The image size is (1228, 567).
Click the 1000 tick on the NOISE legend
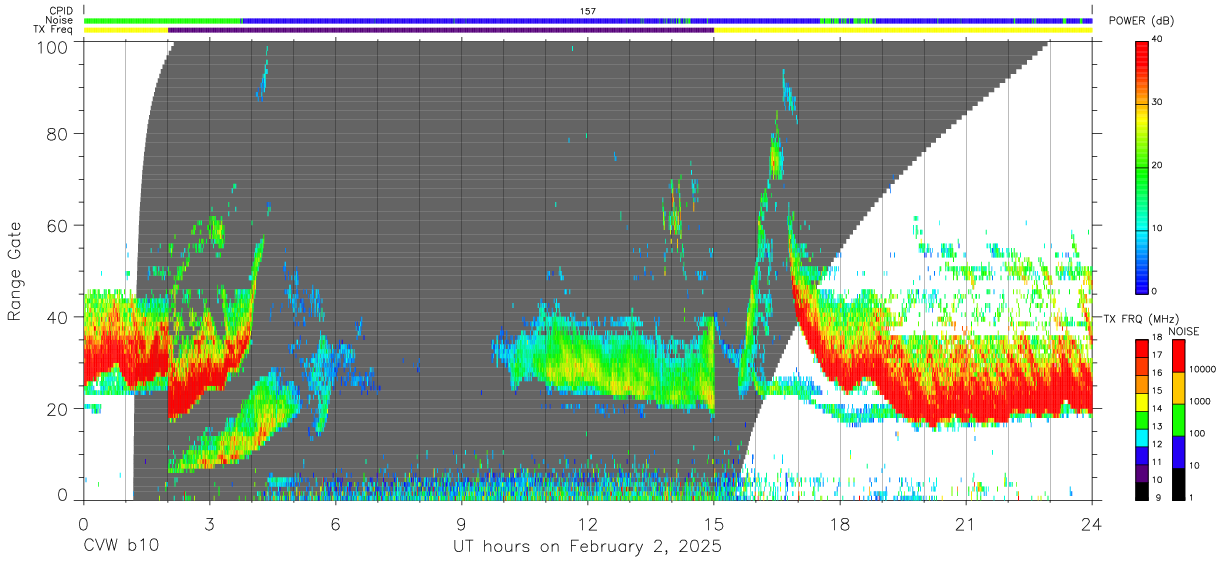(1200, 401)
